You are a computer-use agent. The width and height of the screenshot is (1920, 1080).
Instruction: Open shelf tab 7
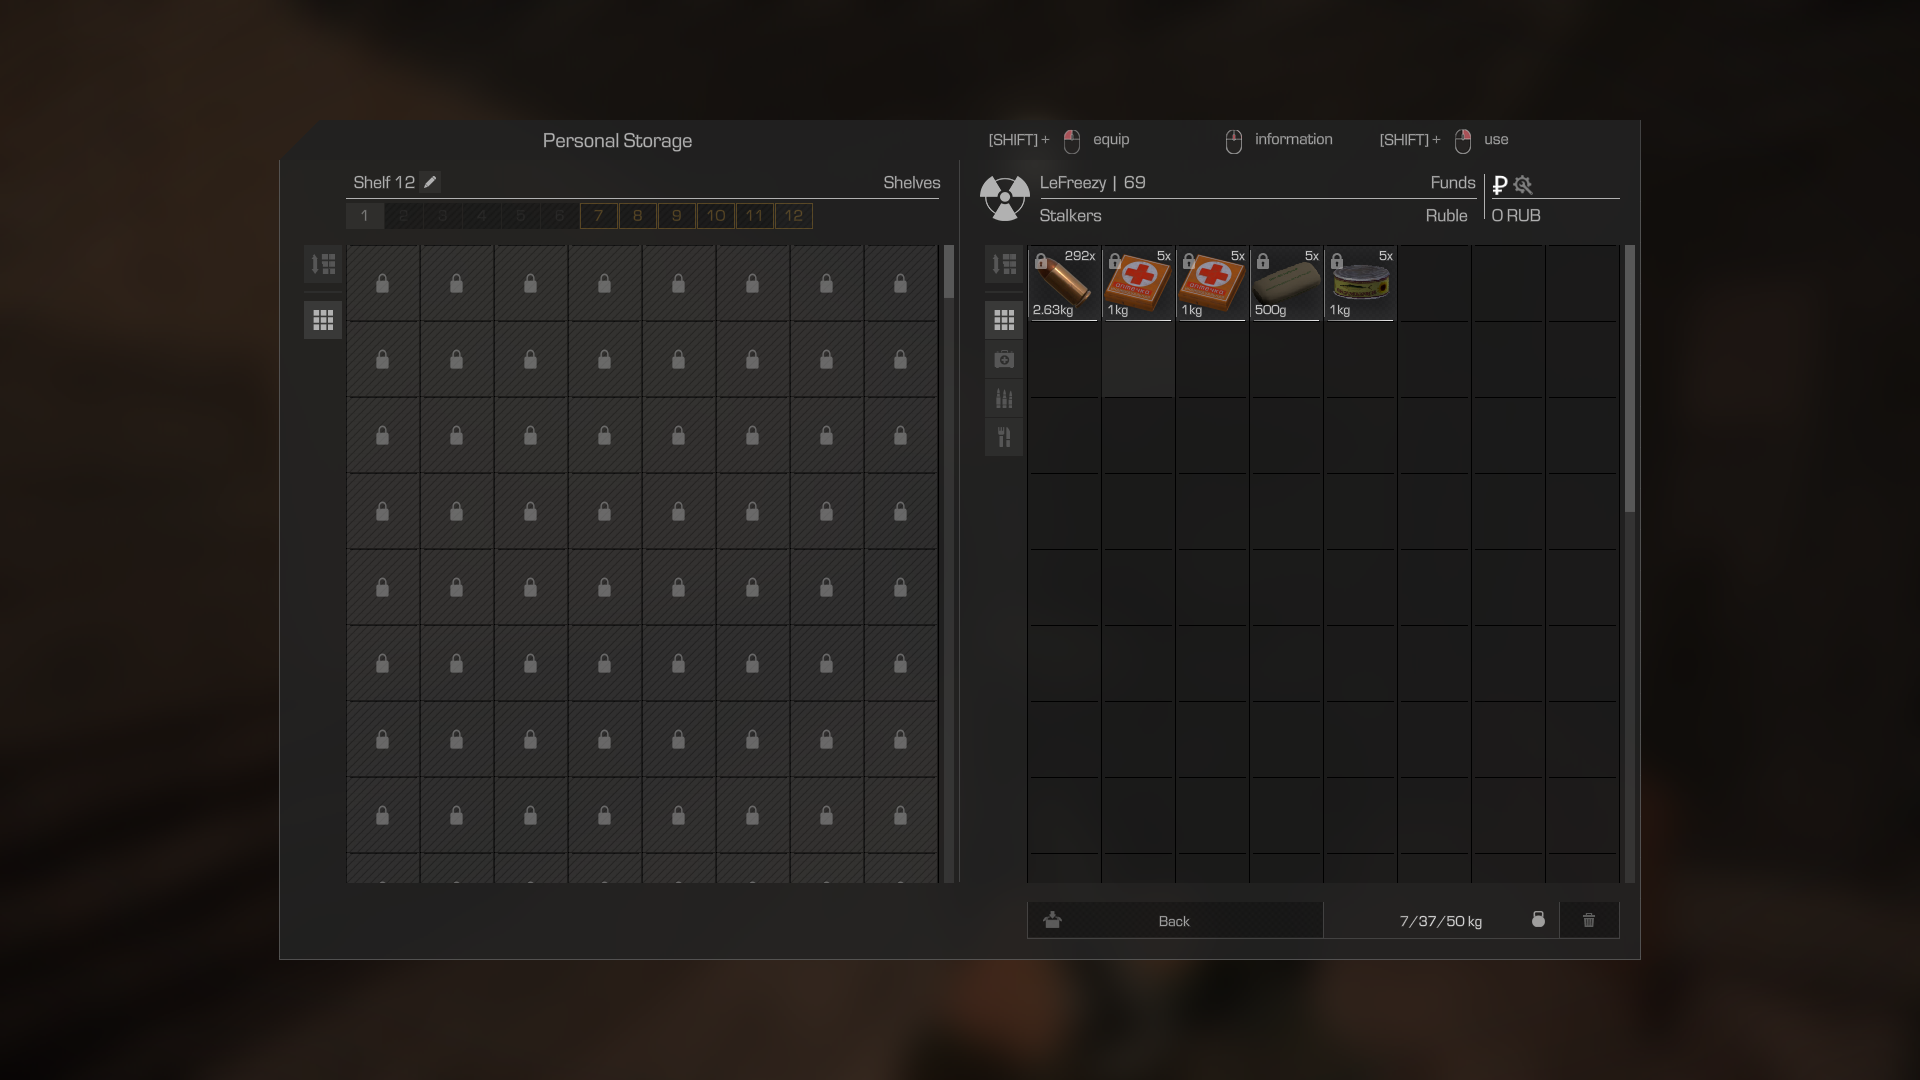click(598, 216)
